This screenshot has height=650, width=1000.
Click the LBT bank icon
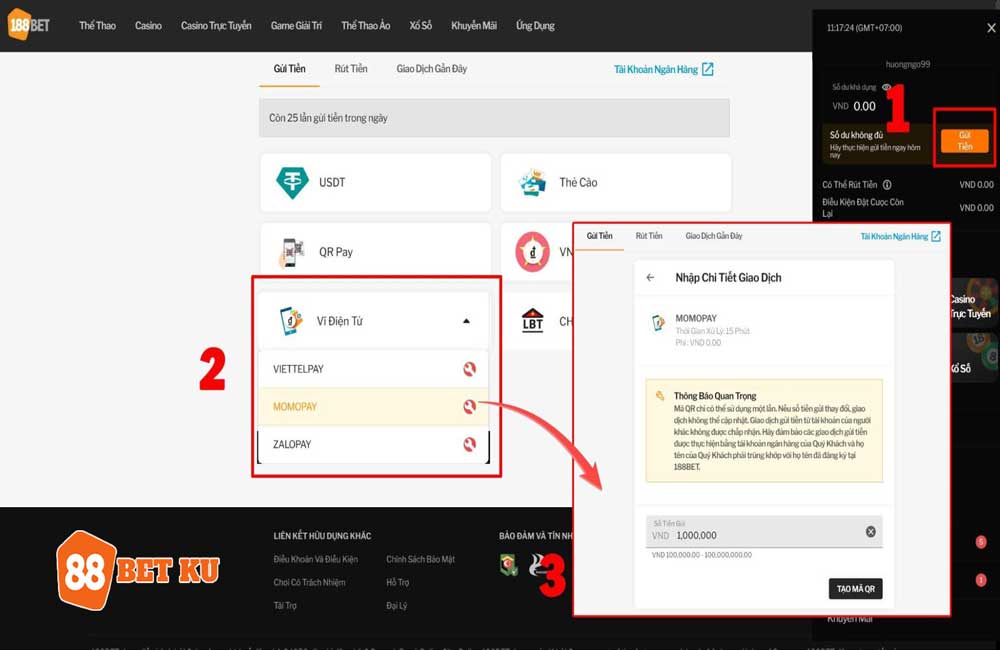coord(533,320)
